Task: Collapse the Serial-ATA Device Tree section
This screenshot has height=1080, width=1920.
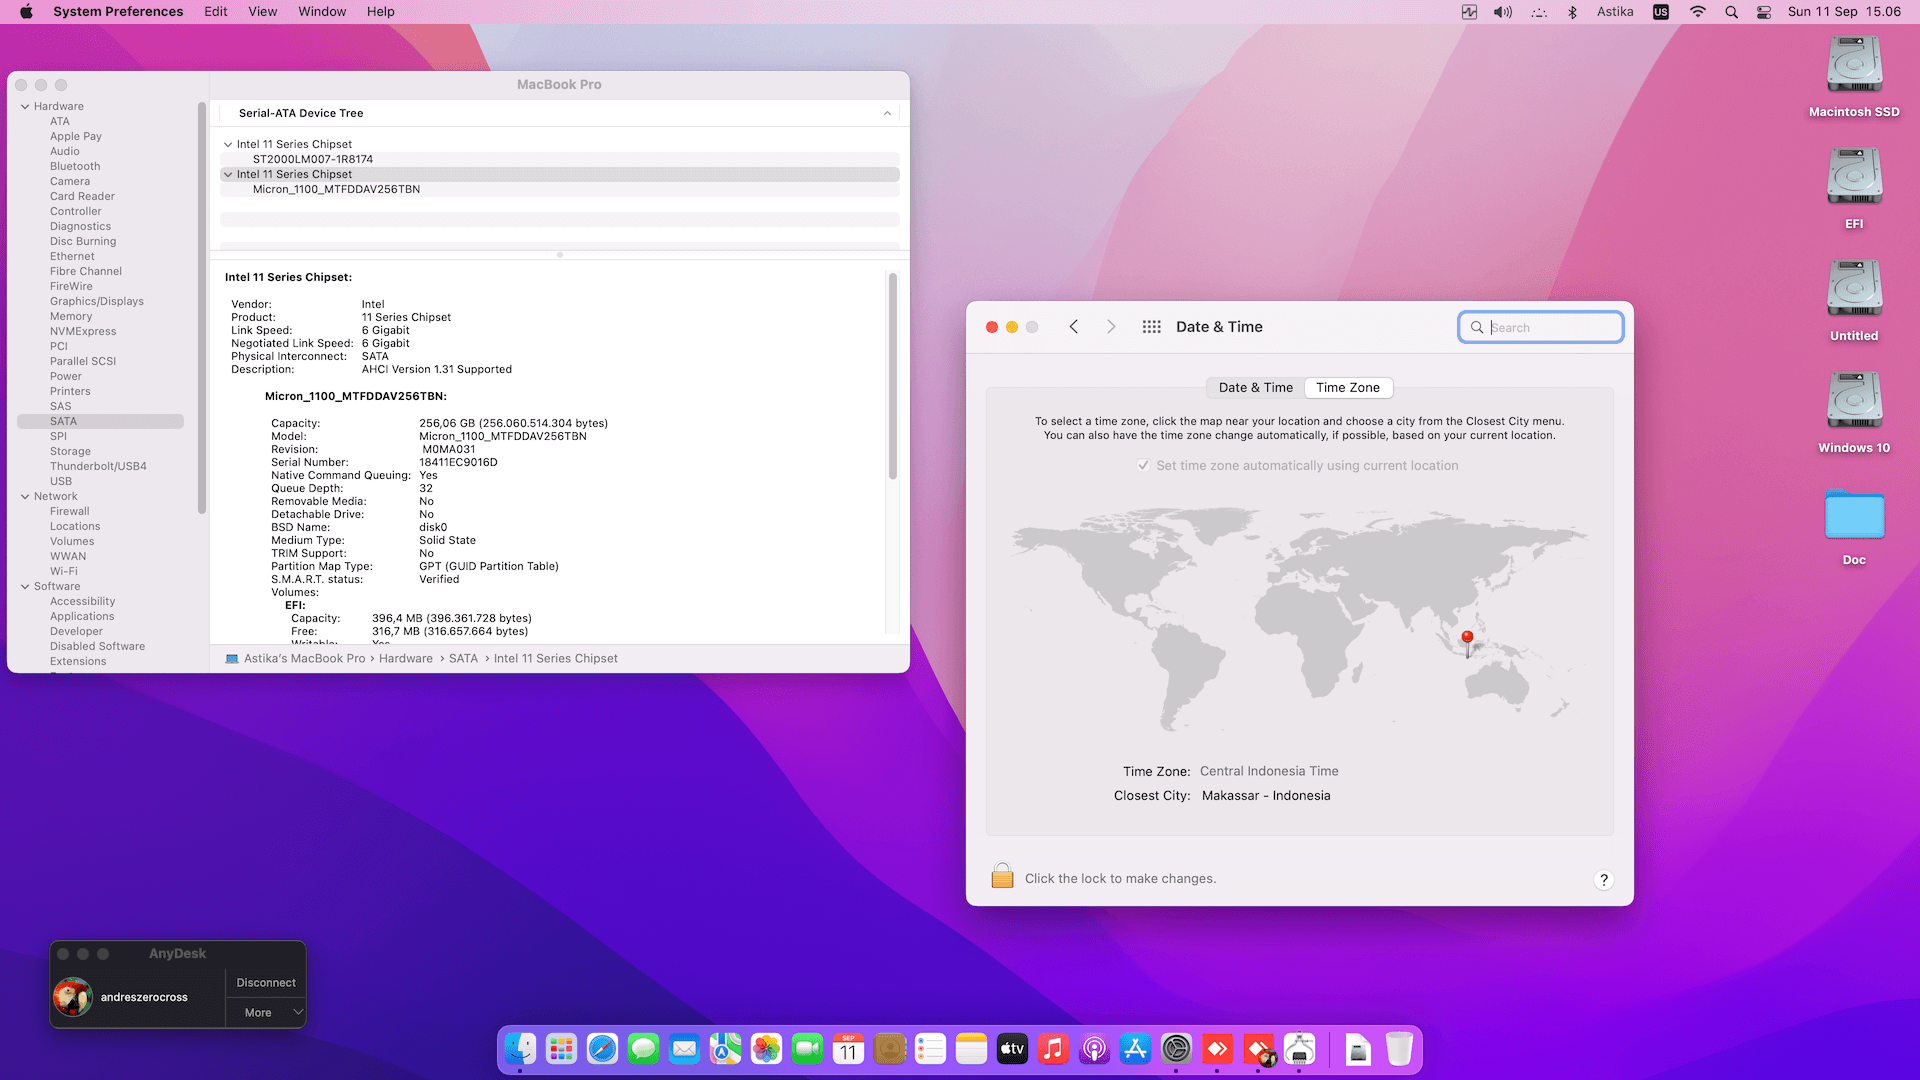Action: [x=886, y=113]
